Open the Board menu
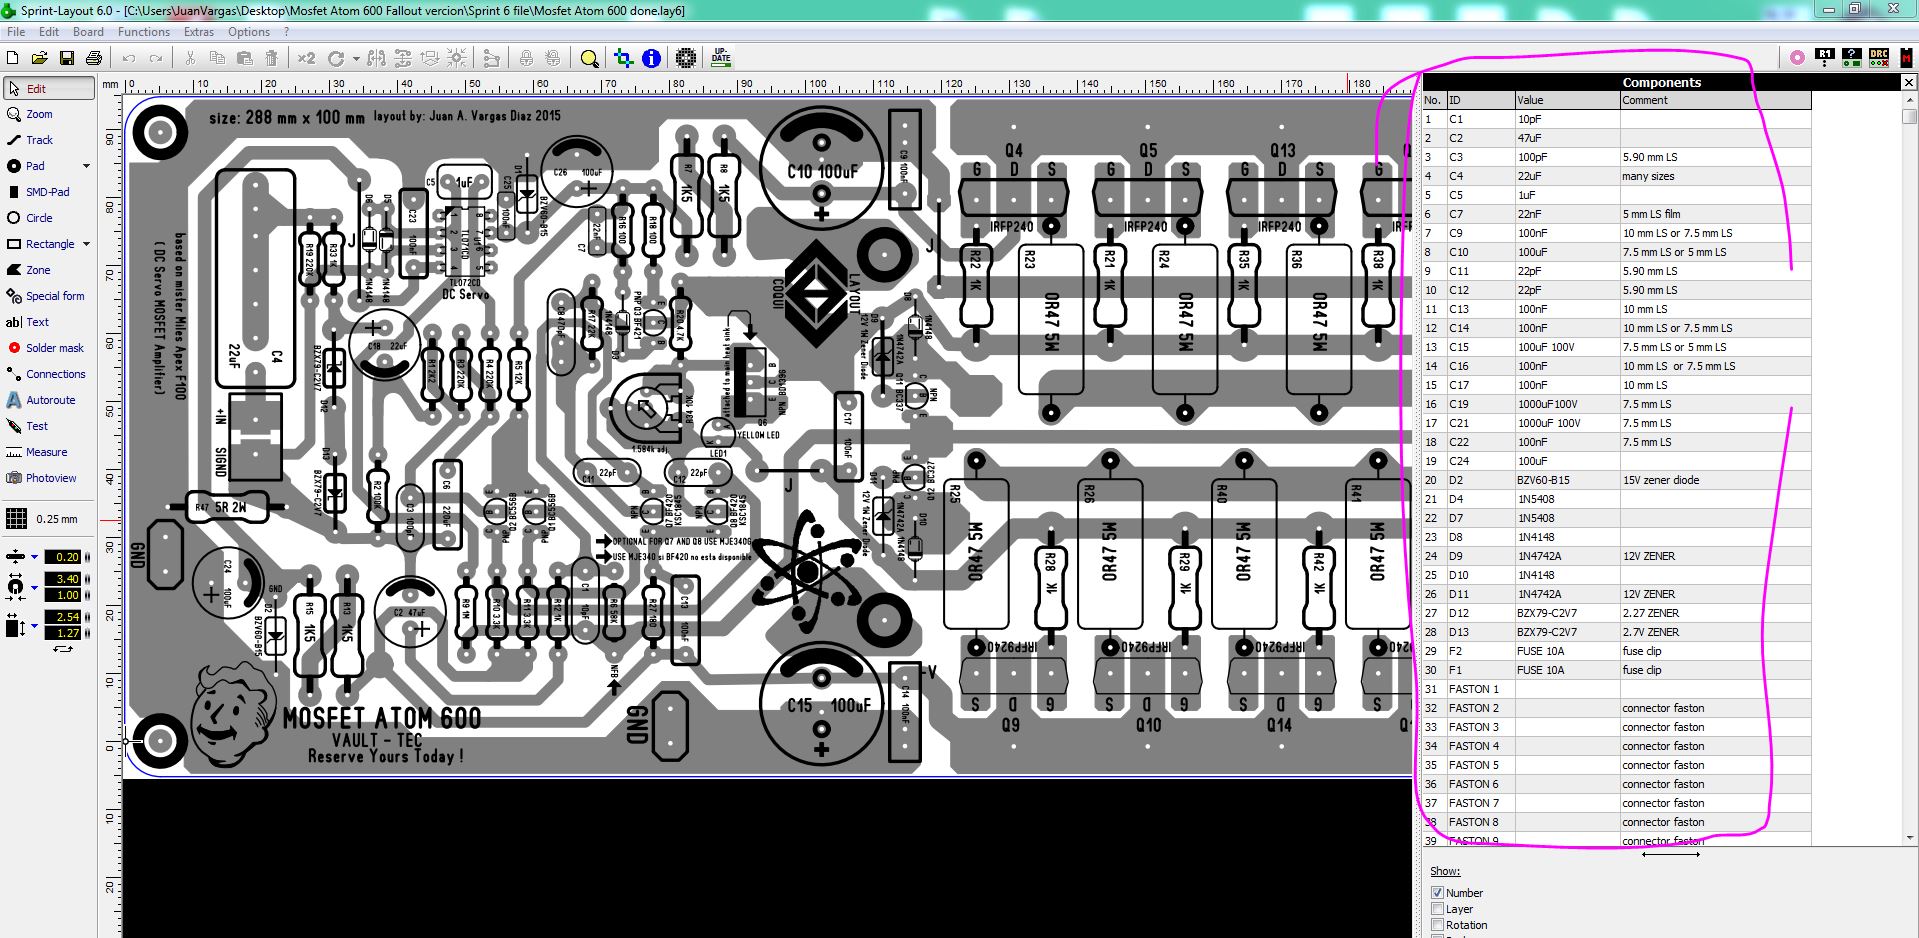 (88, 32)
